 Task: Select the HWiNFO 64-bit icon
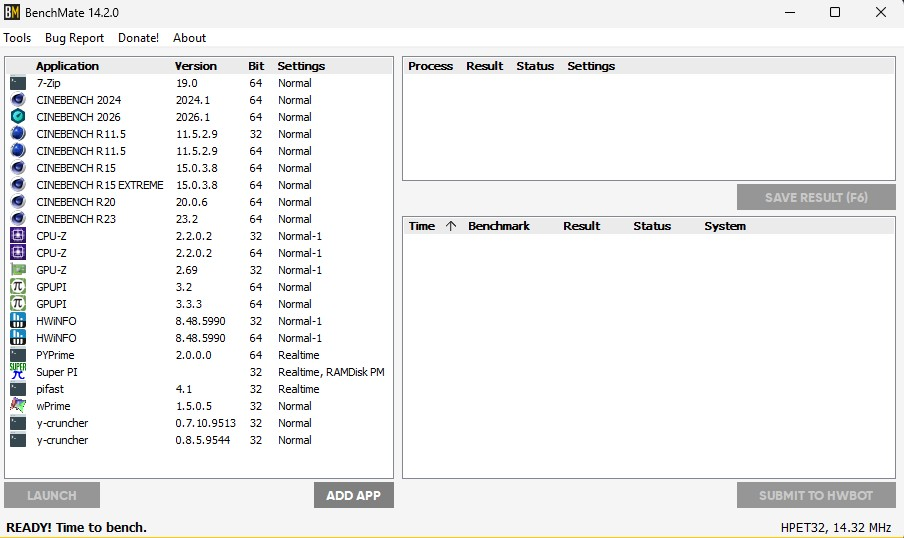click(18, 338)
